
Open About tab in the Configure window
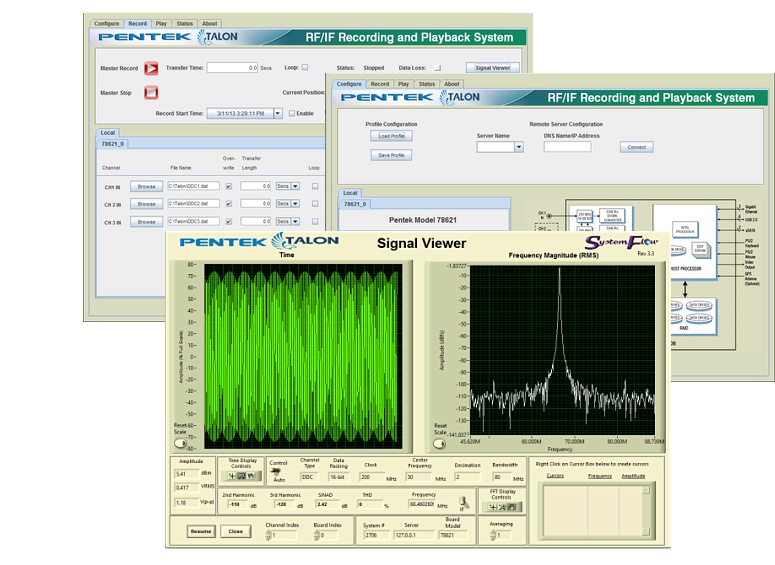click(452, 84)
